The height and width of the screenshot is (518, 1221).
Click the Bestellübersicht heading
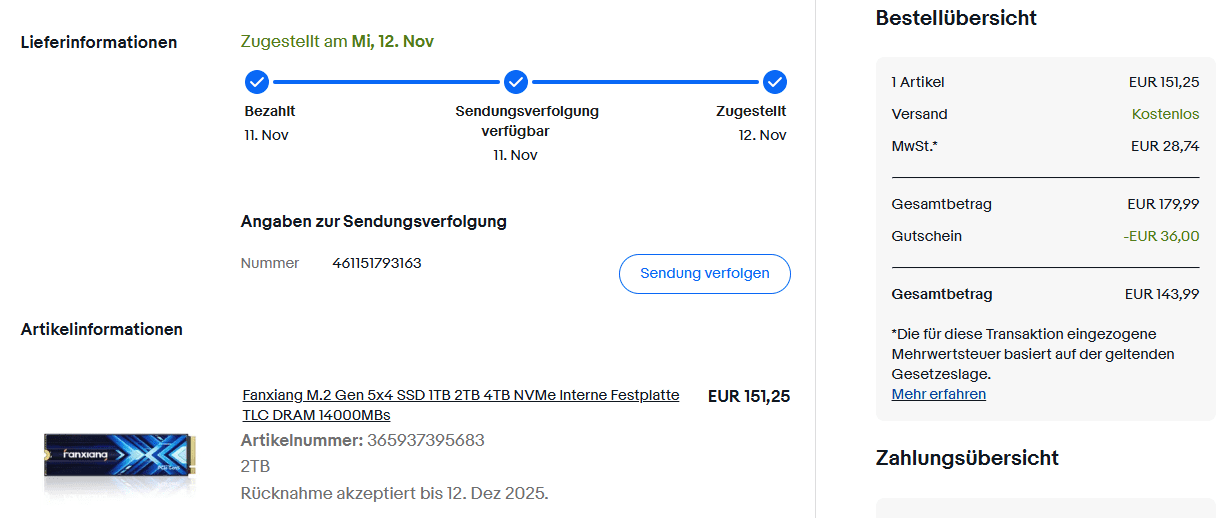(x=955, y=18)
